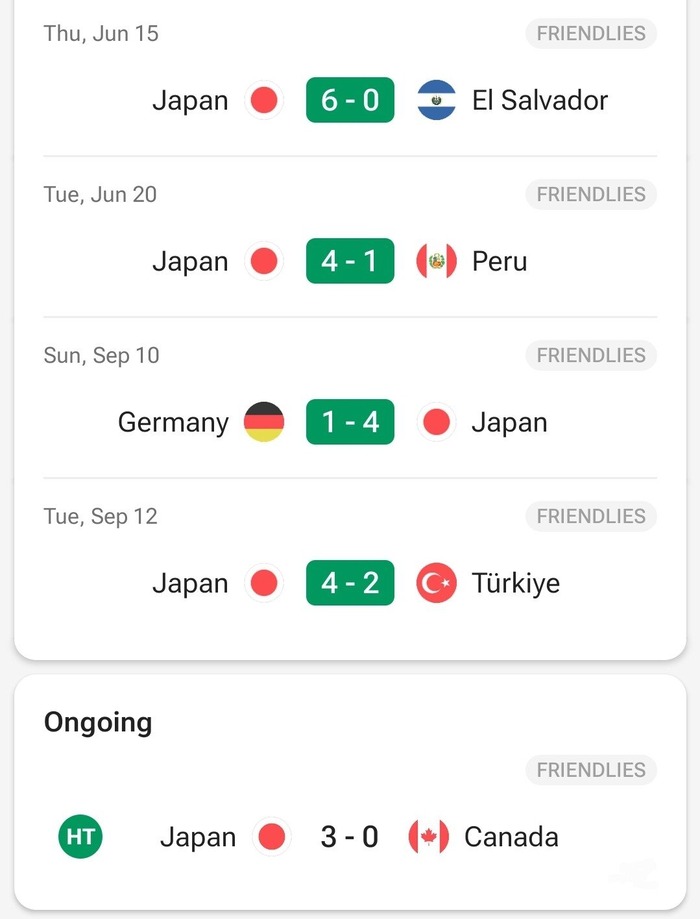Click the El Salvador flag icon
Image resolution: width=700 pixels, height=919 pixels.
[x=436, y=100]
